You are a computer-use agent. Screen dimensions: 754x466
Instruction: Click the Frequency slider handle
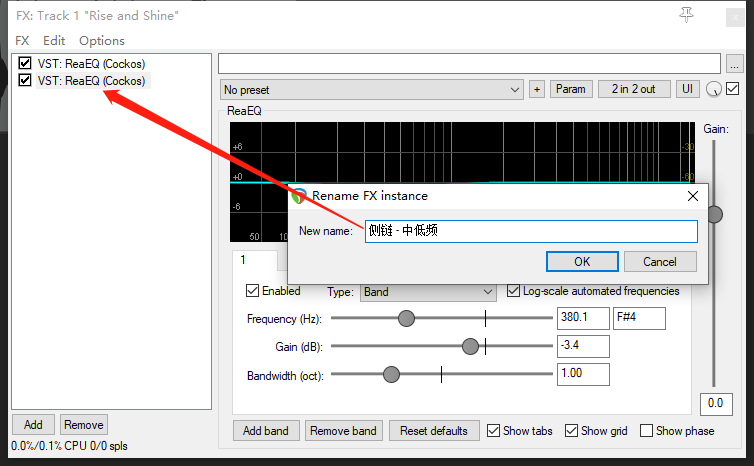click(x=406, y=318)
